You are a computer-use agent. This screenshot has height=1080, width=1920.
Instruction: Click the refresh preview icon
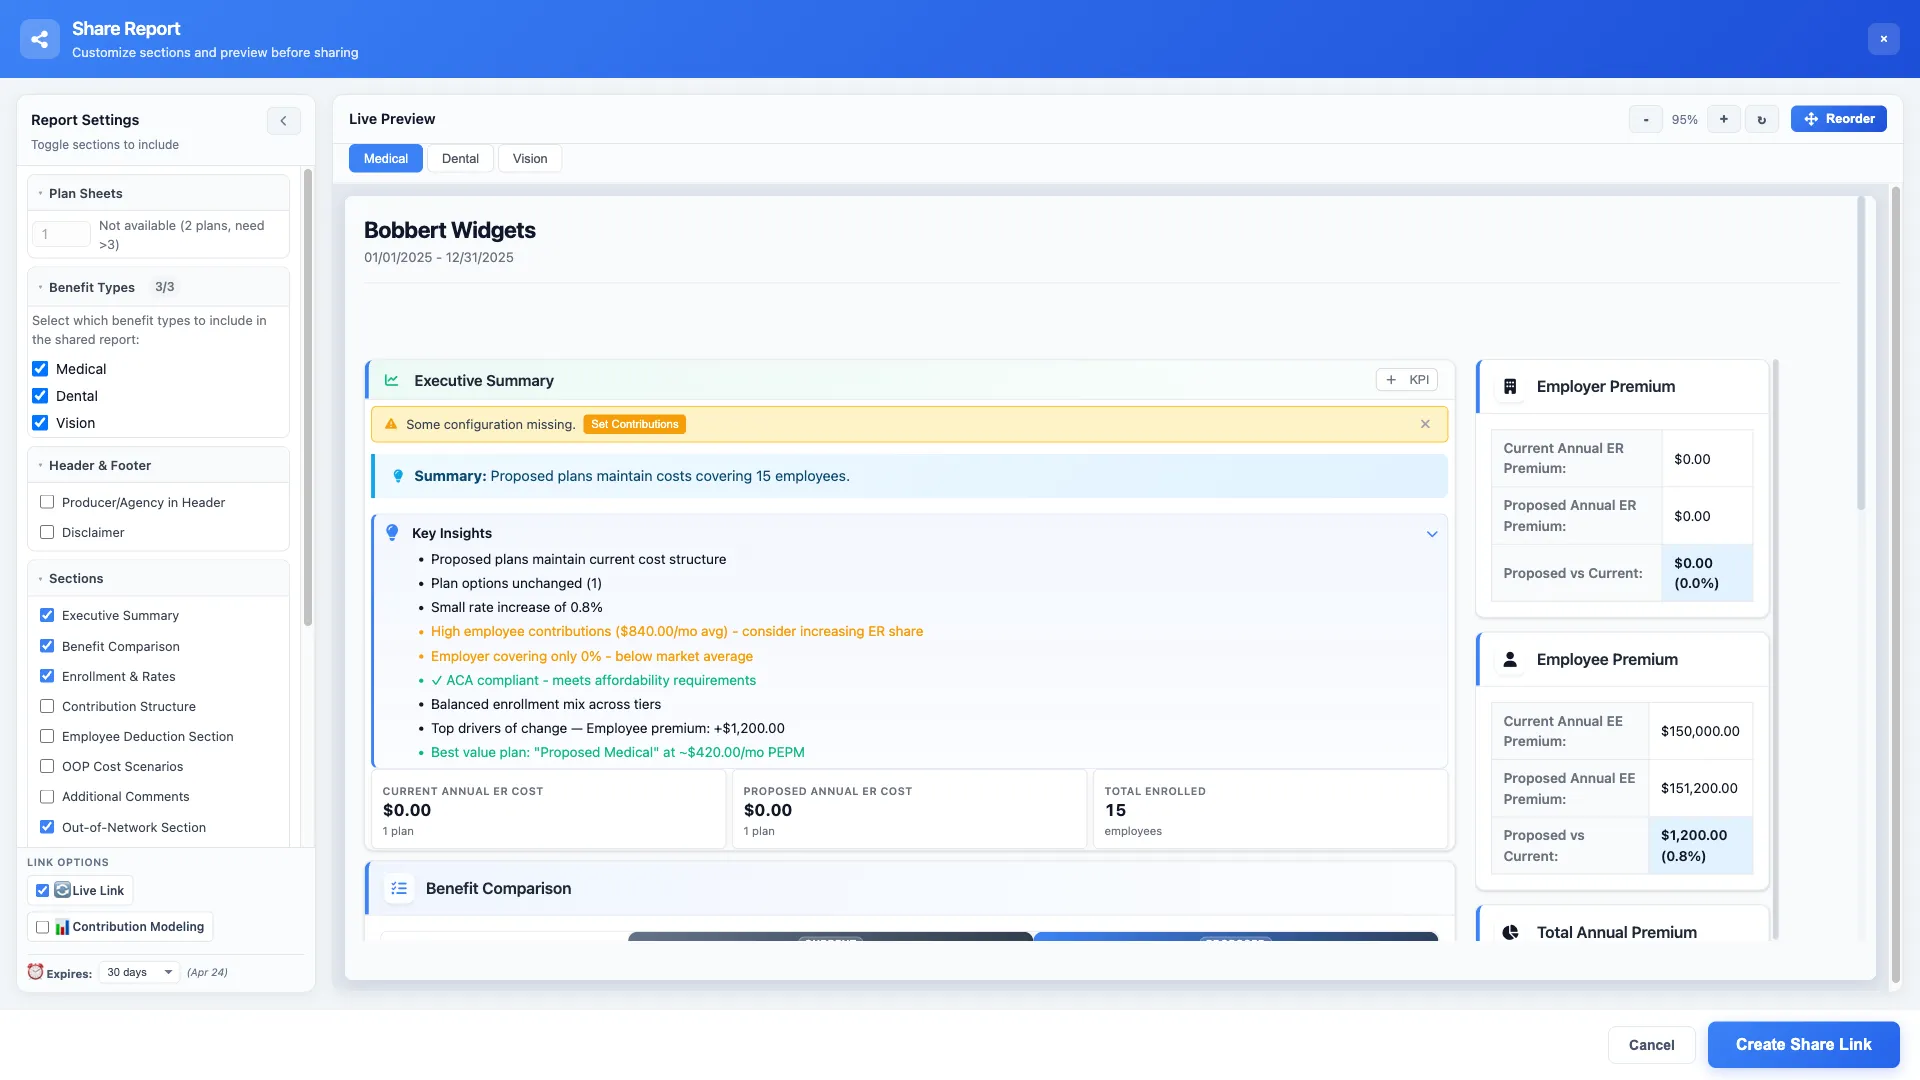click(x=1761, y=118)
